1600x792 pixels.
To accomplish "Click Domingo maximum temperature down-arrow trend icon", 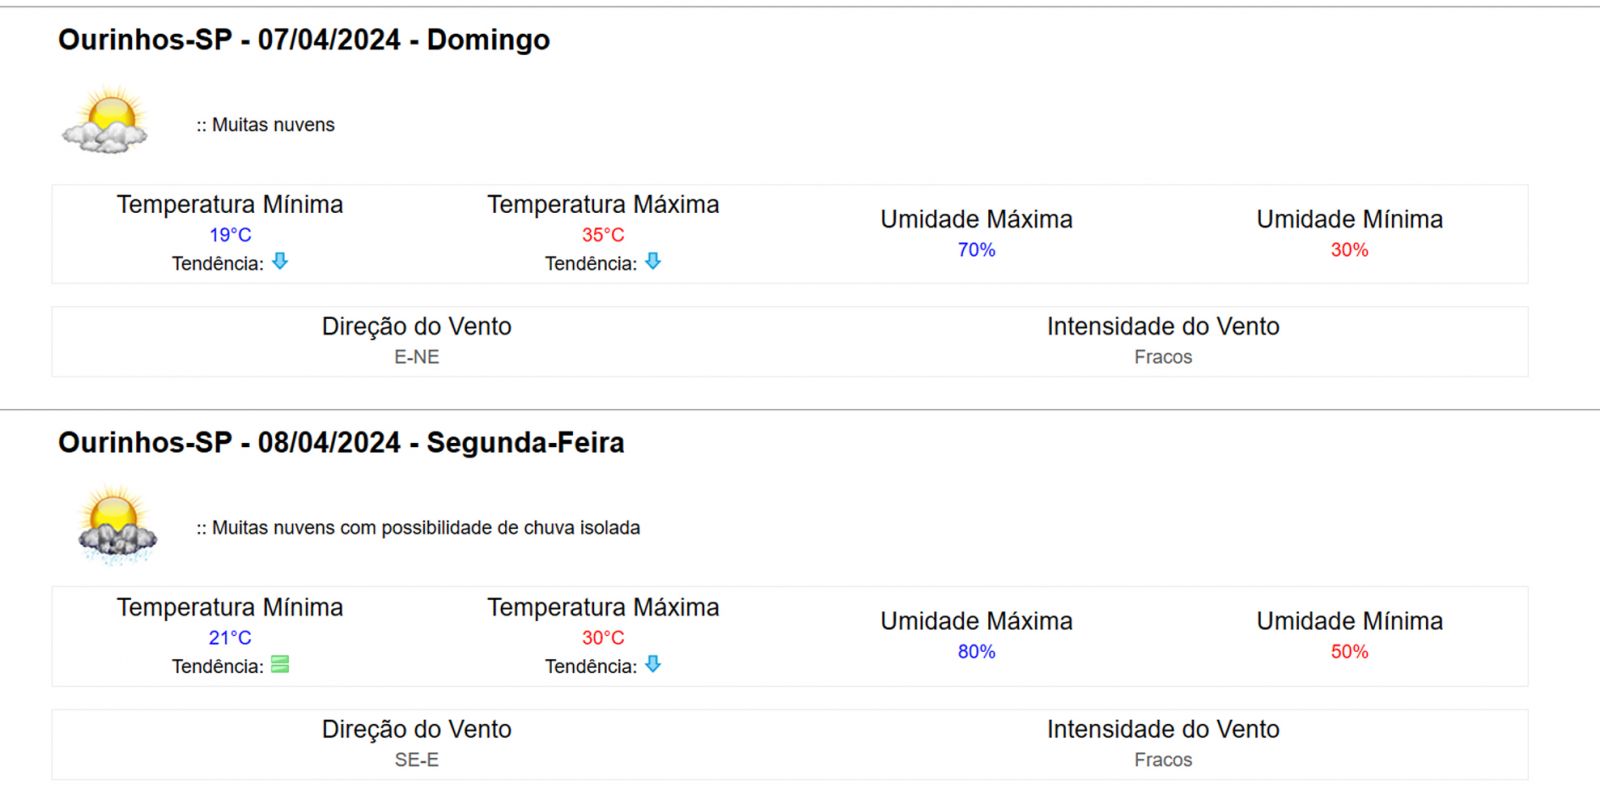I will coord(653,261).
